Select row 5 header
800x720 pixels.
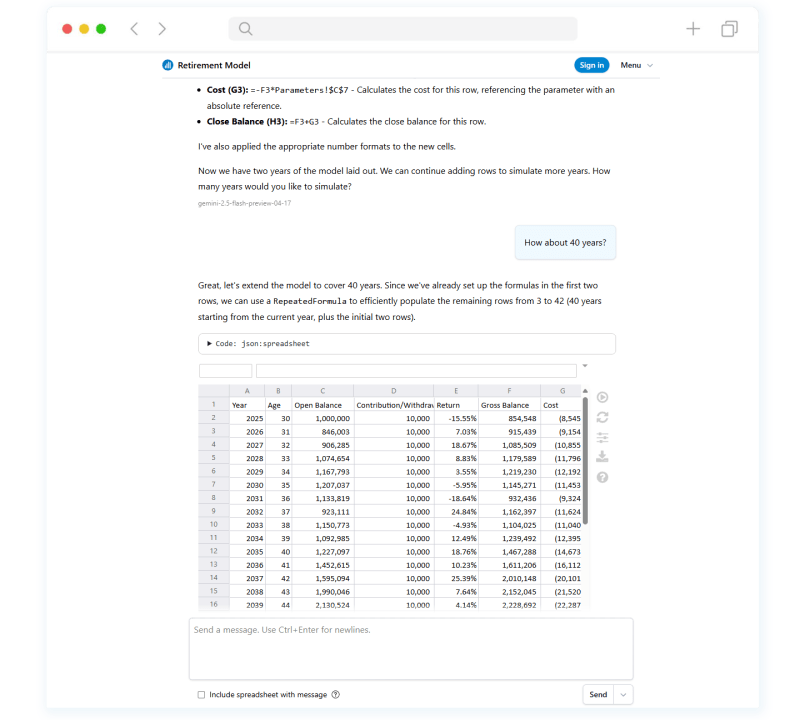(214, 458)
